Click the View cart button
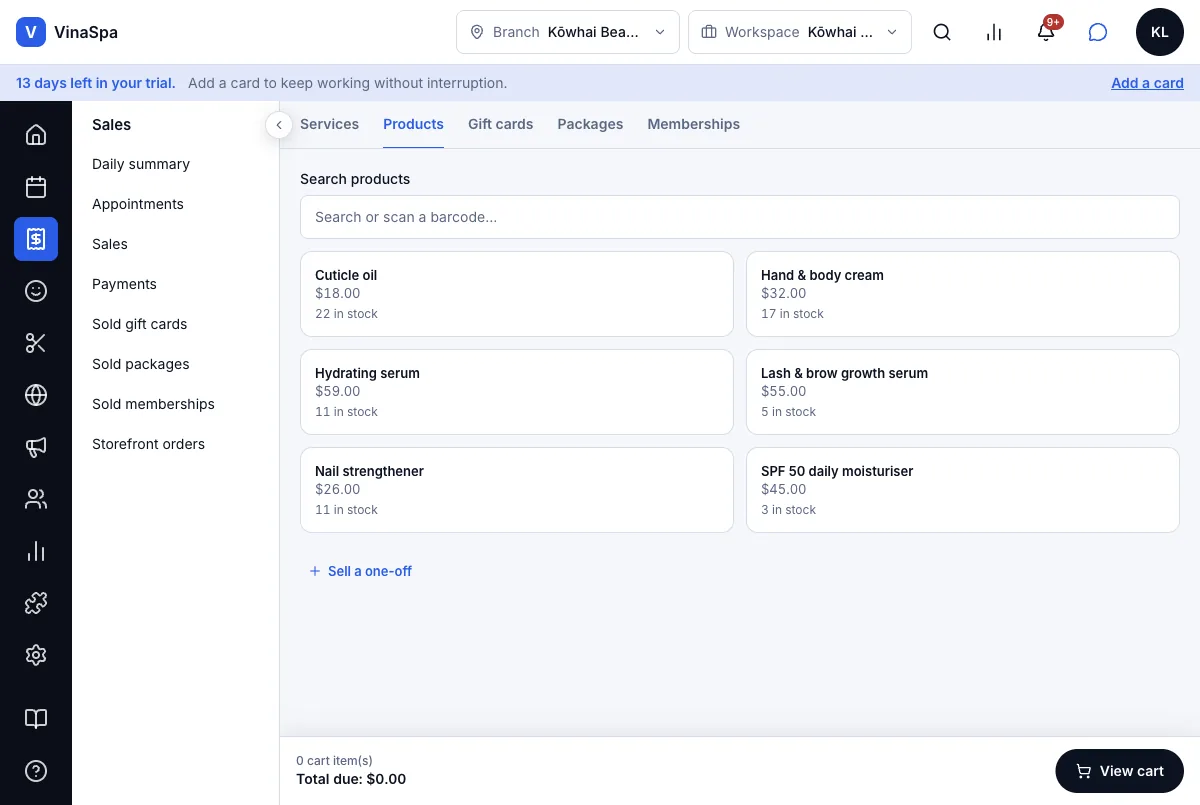 (x=1120, y=771)
